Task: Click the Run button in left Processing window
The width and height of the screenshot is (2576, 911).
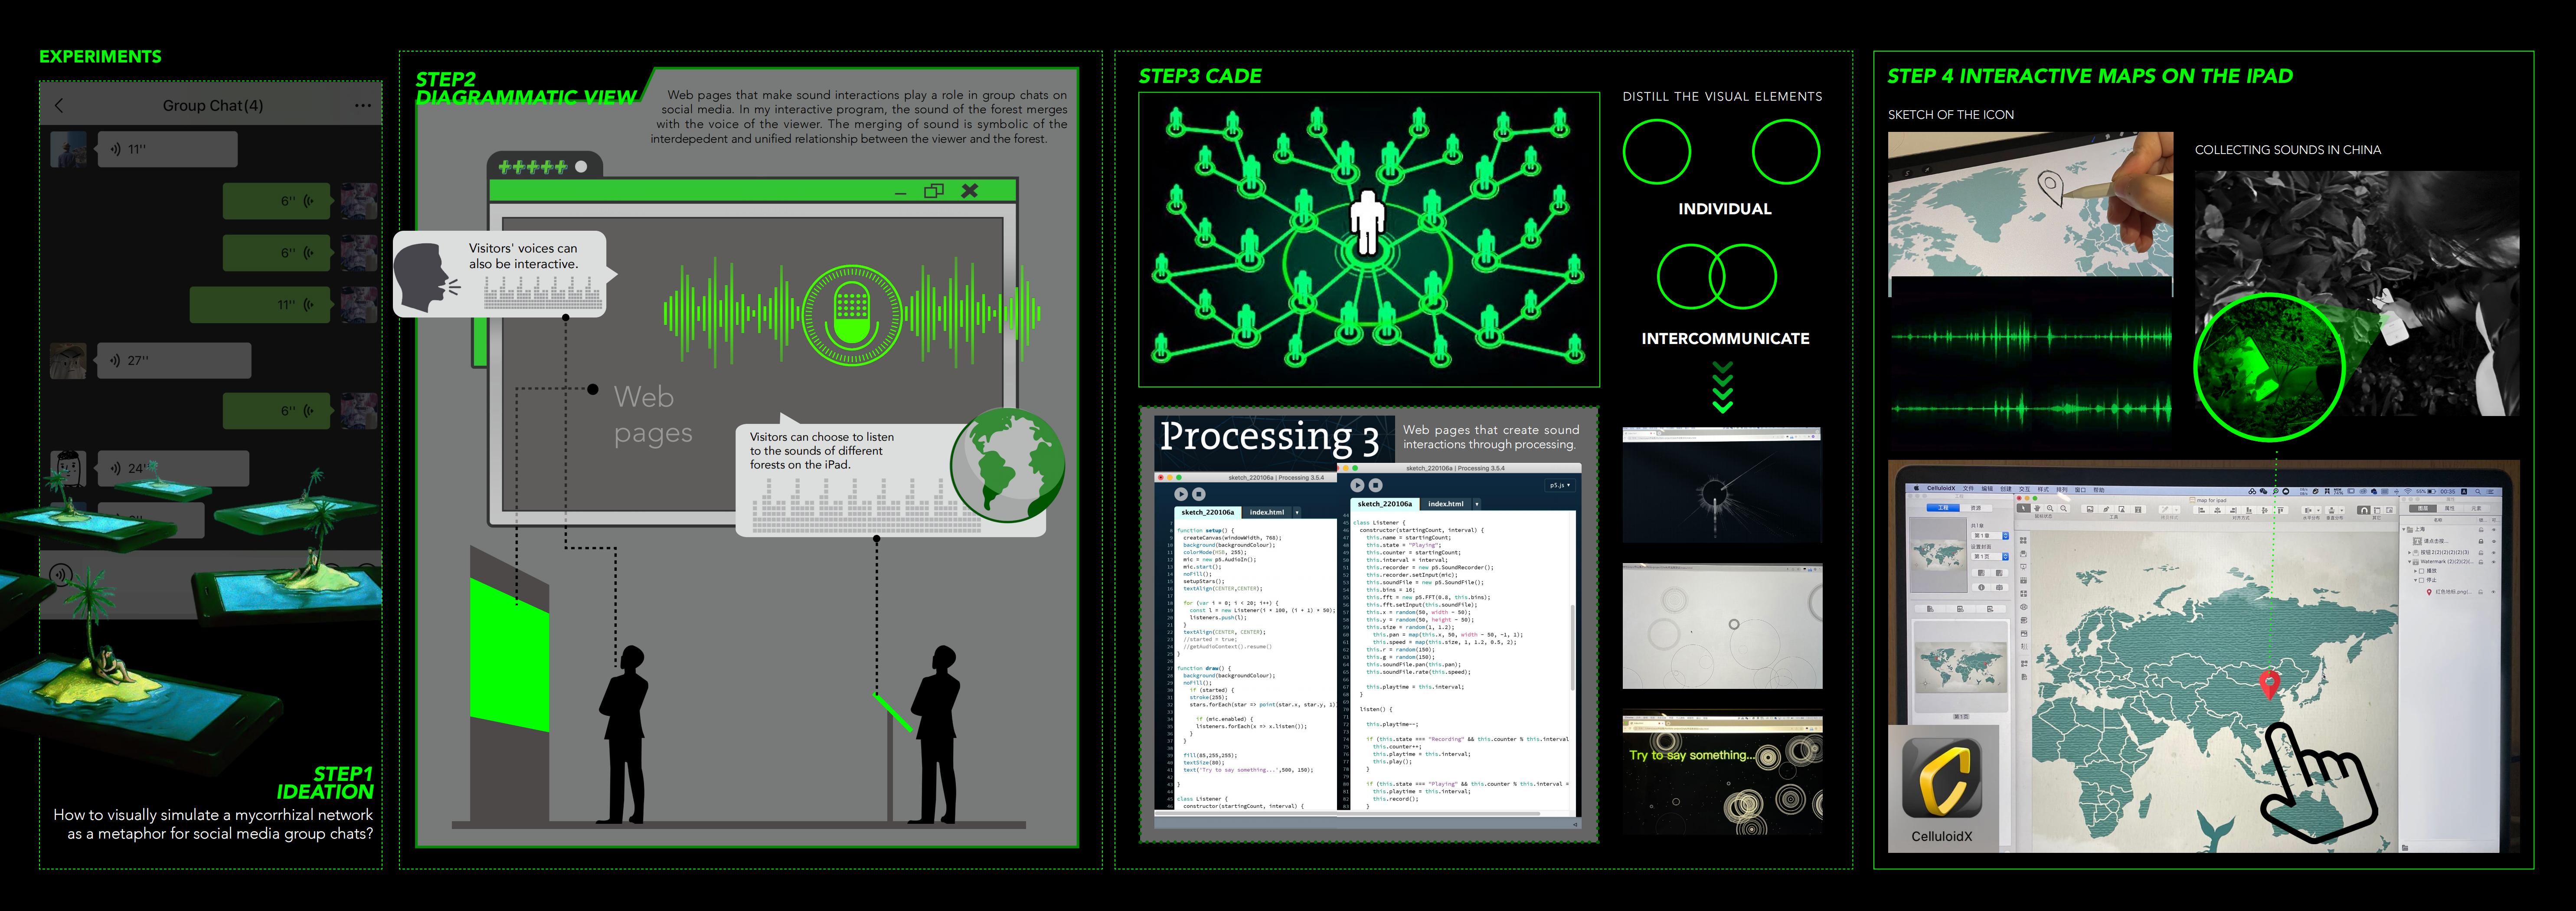Action: (1180, 494)
